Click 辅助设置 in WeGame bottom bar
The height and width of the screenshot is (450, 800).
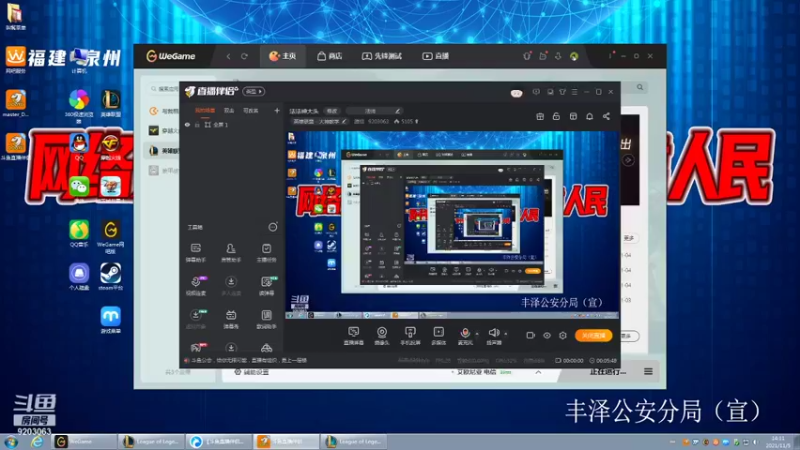click(252, 372)
